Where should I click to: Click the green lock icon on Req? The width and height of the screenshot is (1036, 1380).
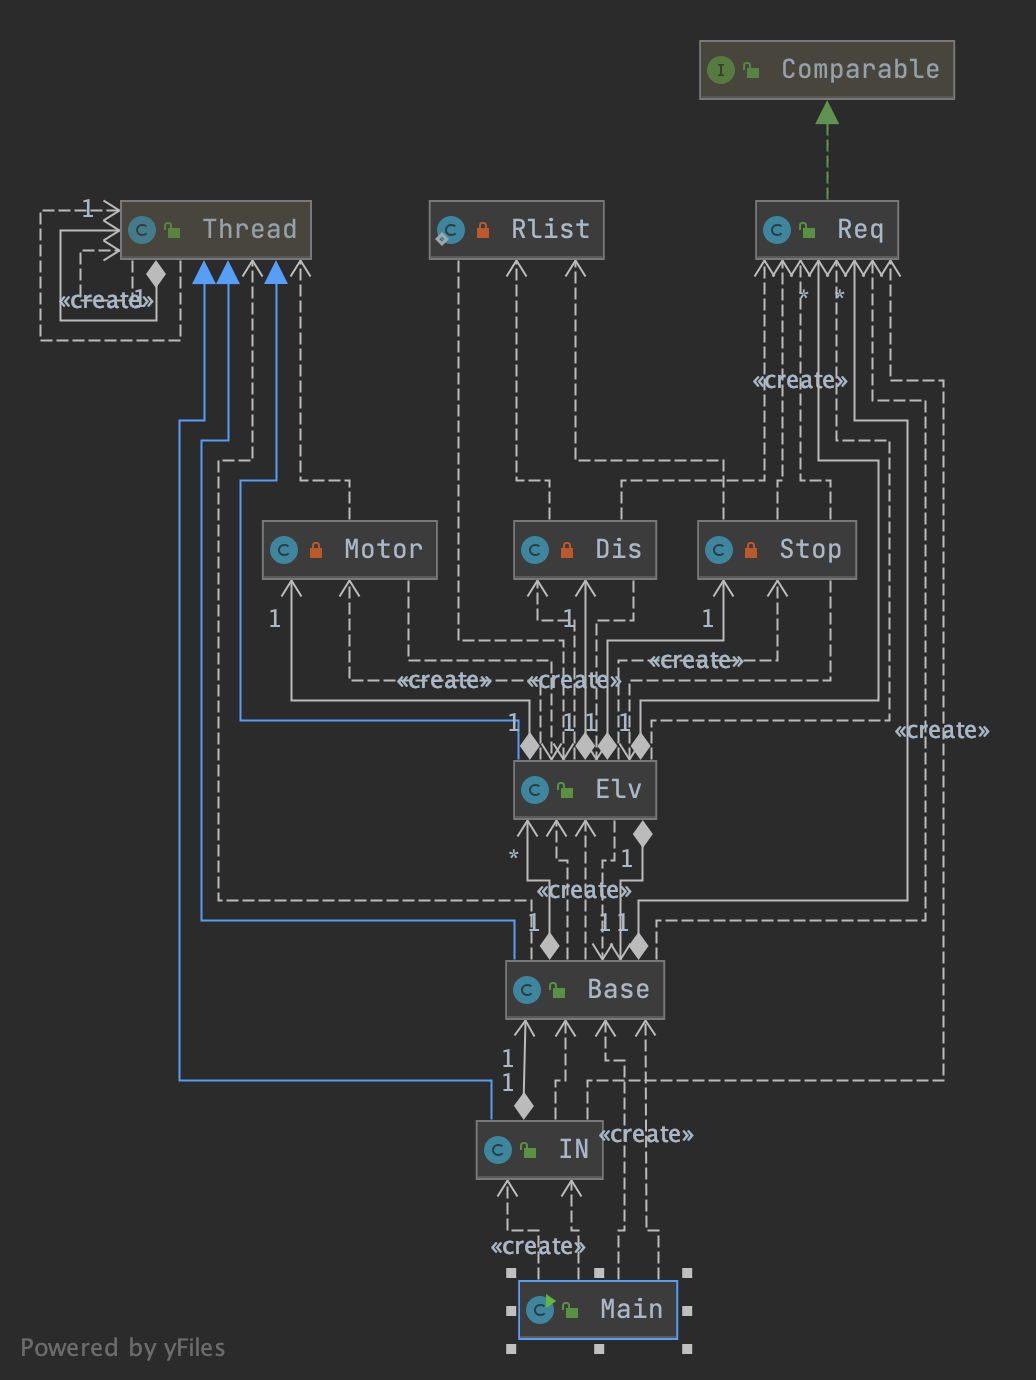pos(808,230)
